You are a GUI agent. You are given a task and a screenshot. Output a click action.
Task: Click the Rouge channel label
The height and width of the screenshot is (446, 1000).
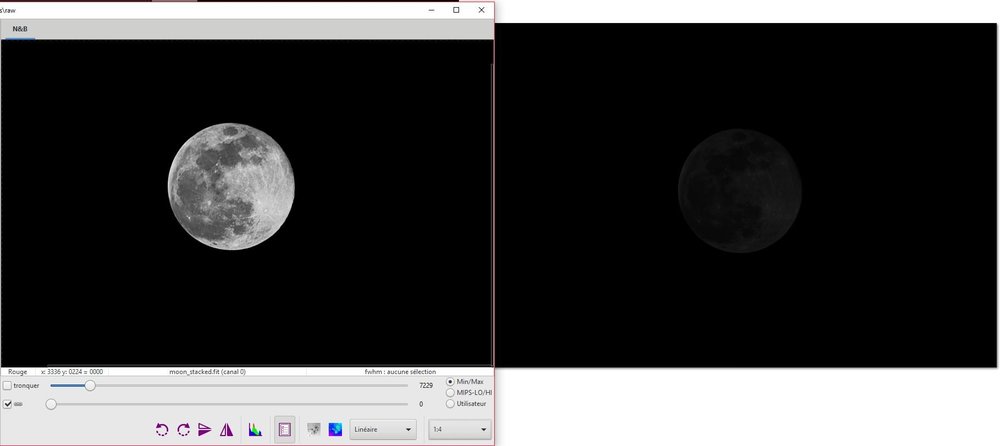(17, 371)
